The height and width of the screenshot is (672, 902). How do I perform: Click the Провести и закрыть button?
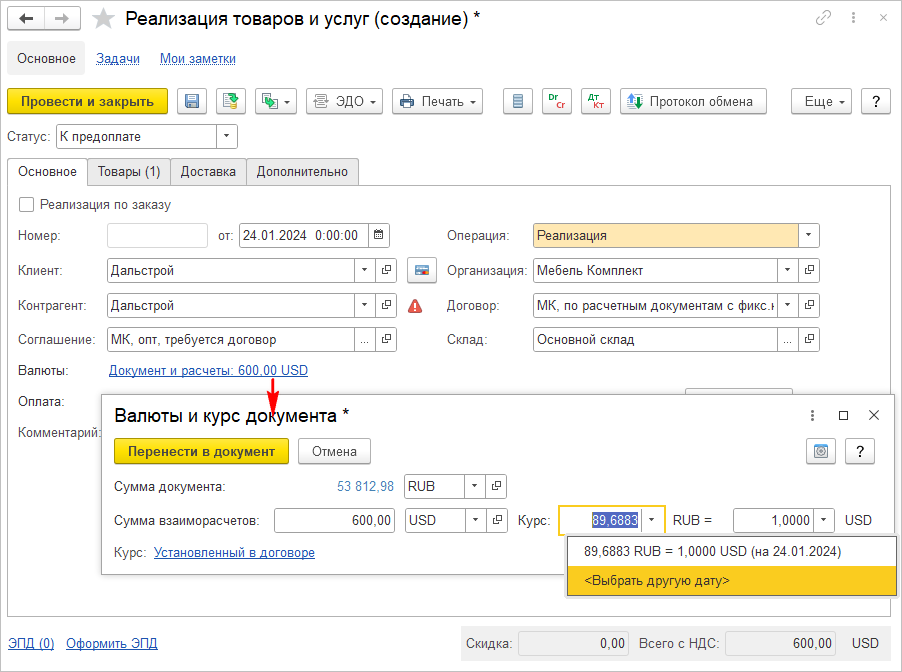(87, 101)
